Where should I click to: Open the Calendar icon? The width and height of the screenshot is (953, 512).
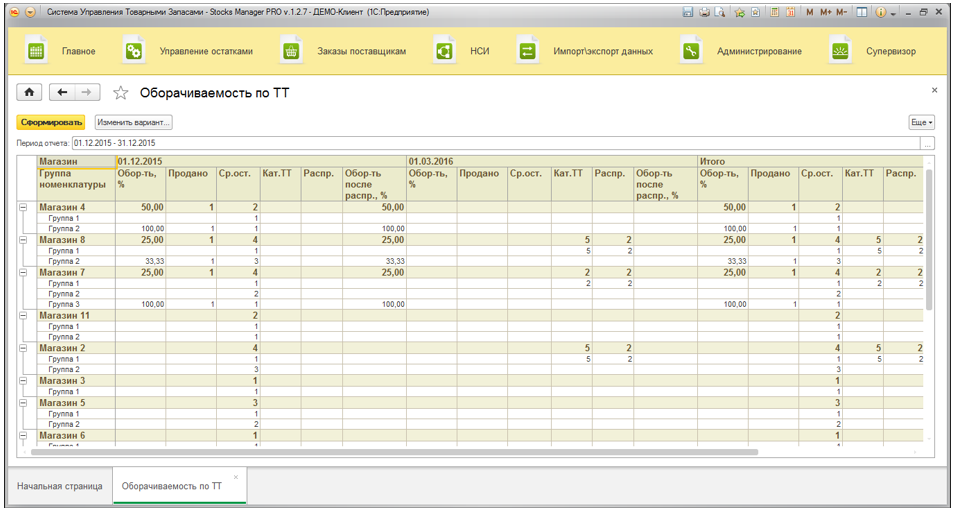pos(791,12)
